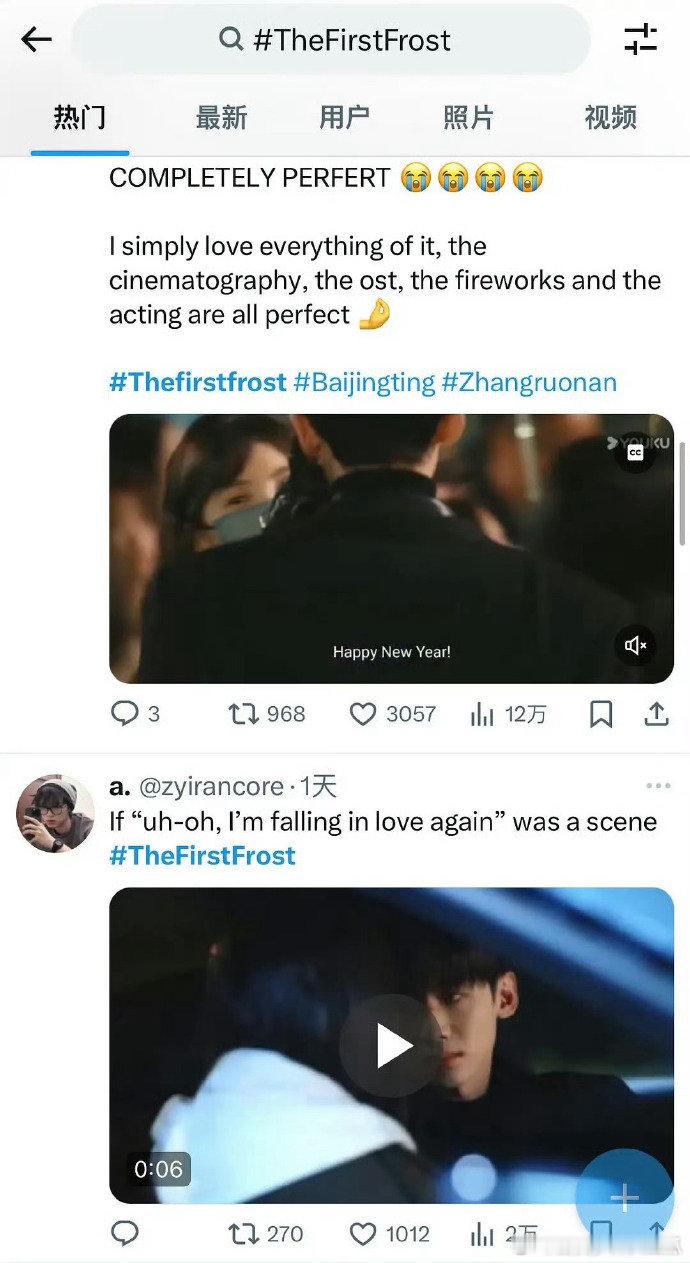Open more options for the zyirancore post

click(658, 786)
